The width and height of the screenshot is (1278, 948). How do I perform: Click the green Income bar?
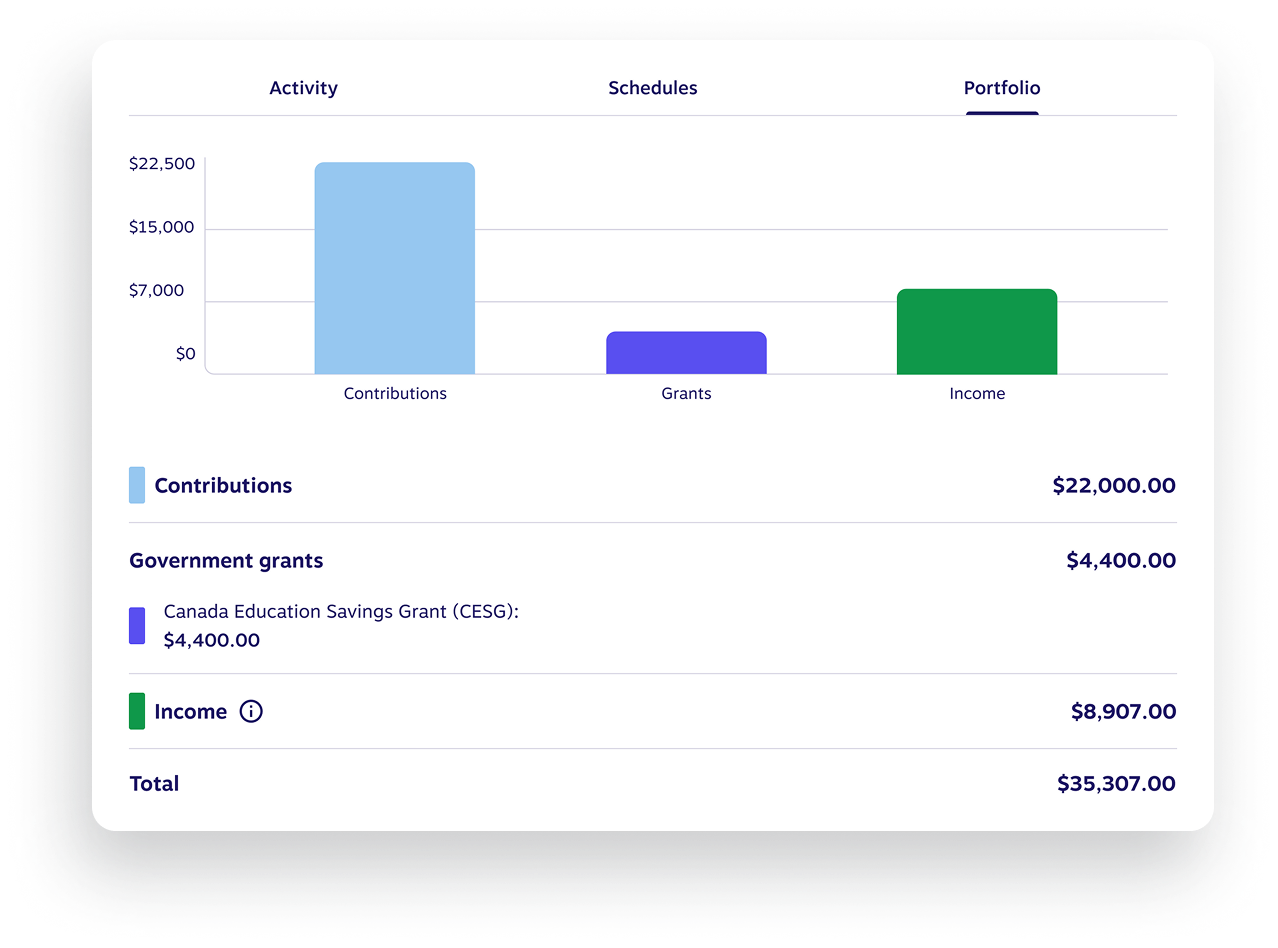click(976, 332)
